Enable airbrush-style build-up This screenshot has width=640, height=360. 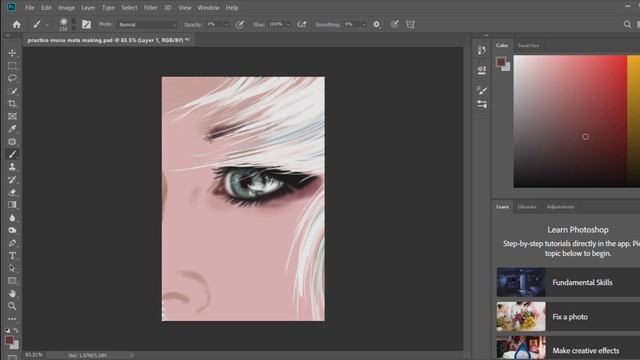(x=302, y=24)
